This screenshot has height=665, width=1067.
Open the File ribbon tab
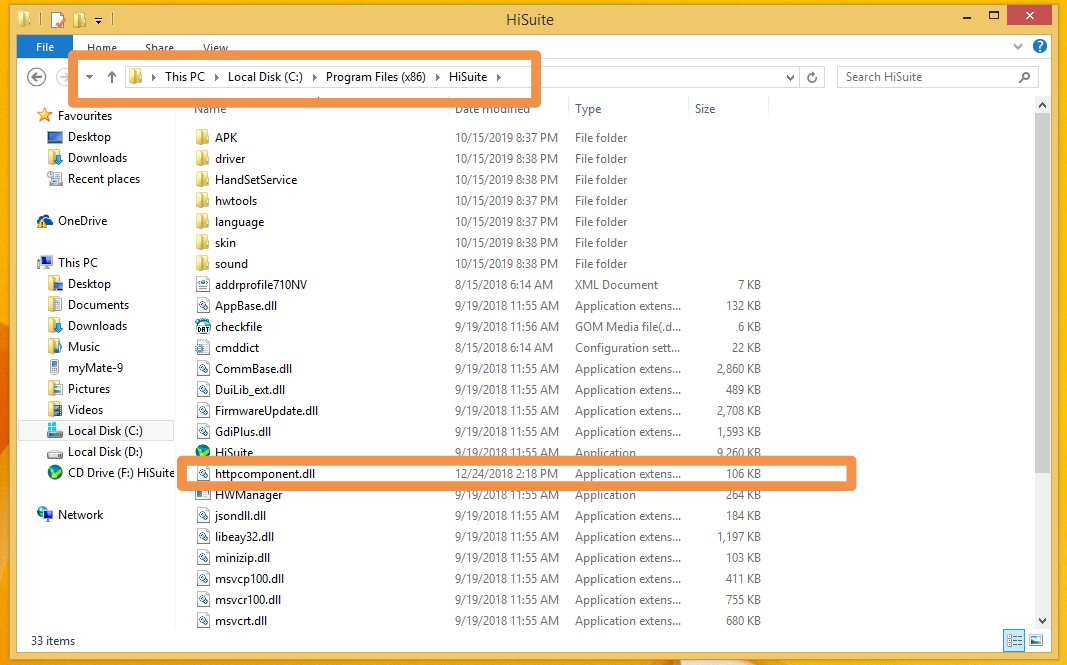point(45,47)
